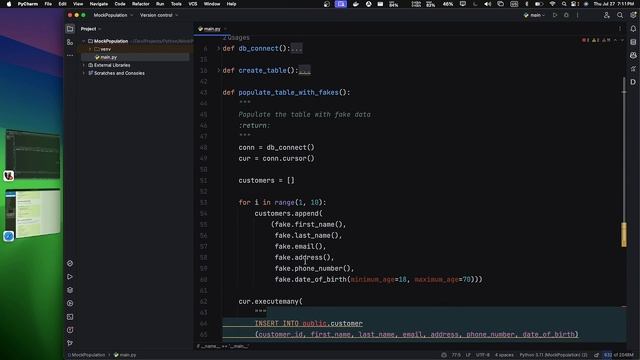640x360 pixels.
Task: Select the dark terminal window thumbnail in Stage Manager
Action: (33, 155)
